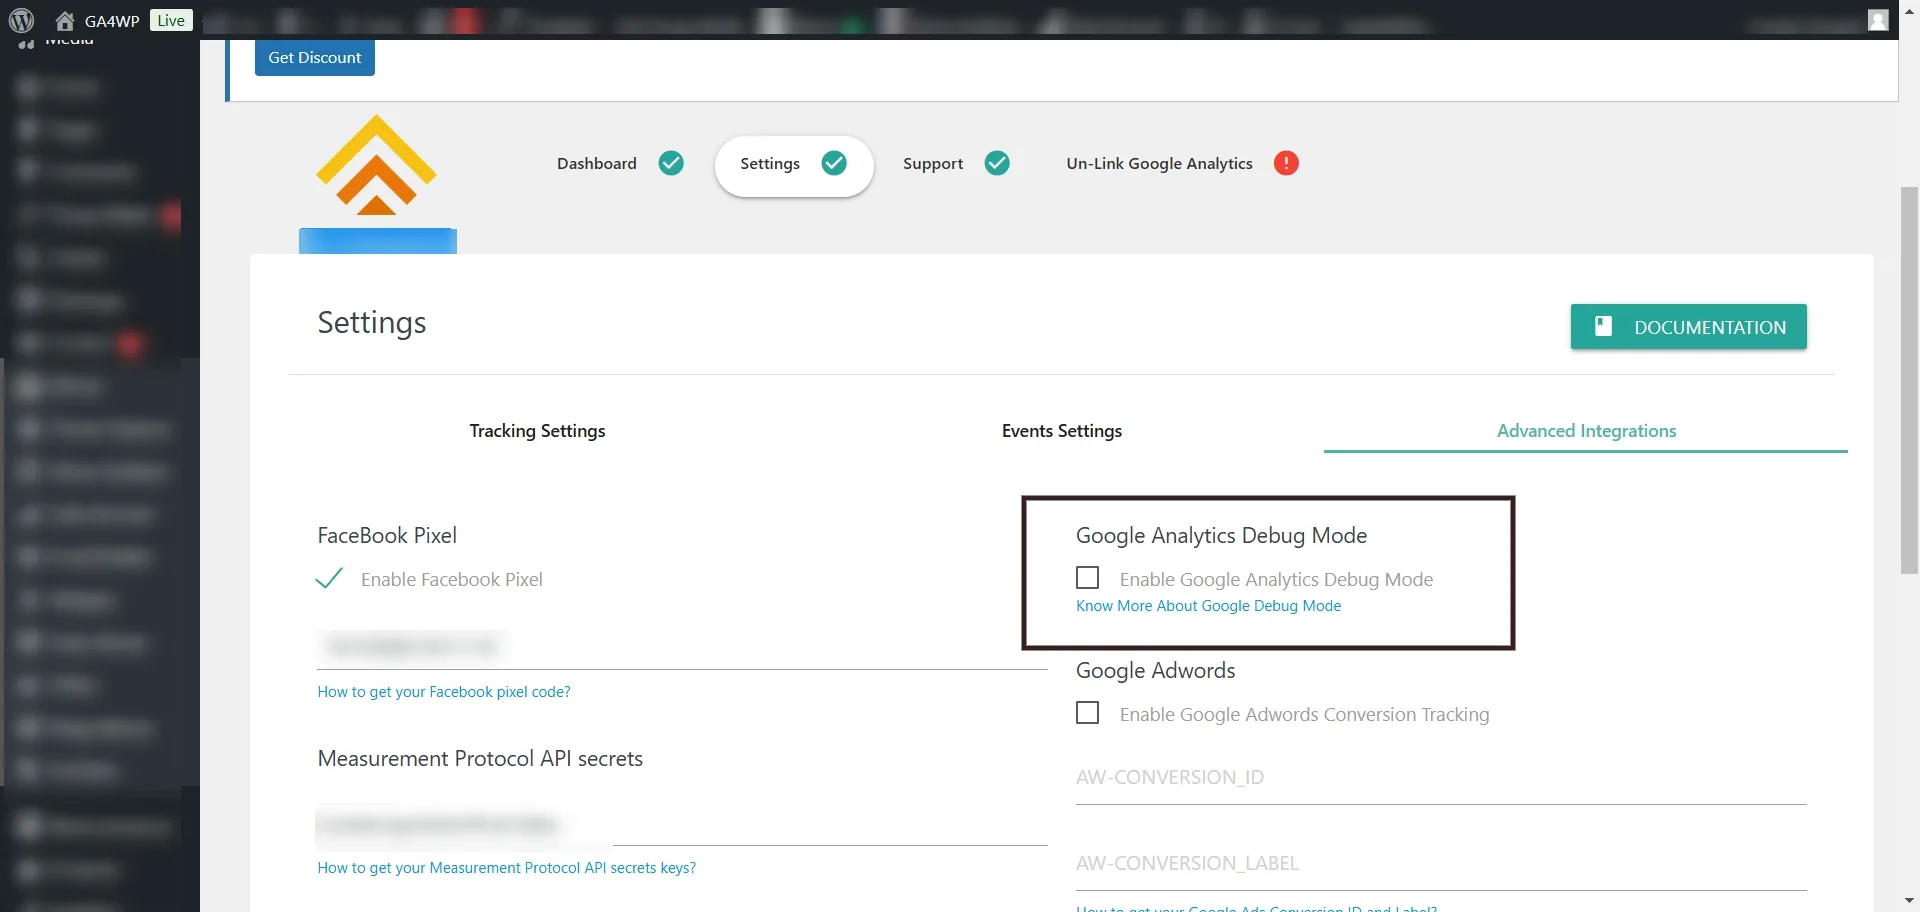Enable Google Adwords Conversion Tracking checkbox

[x=1087, y=713]
